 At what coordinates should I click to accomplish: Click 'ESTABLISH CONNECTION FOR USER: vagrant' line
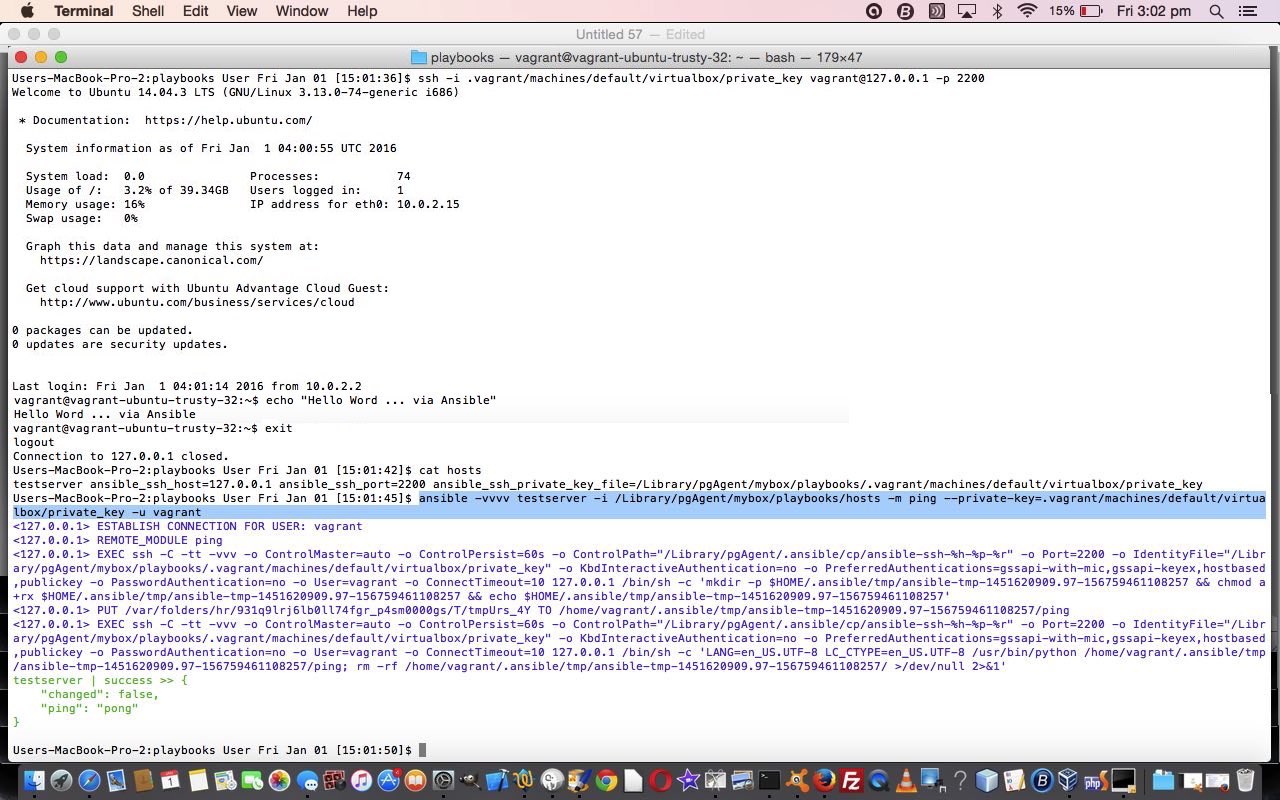187,526
